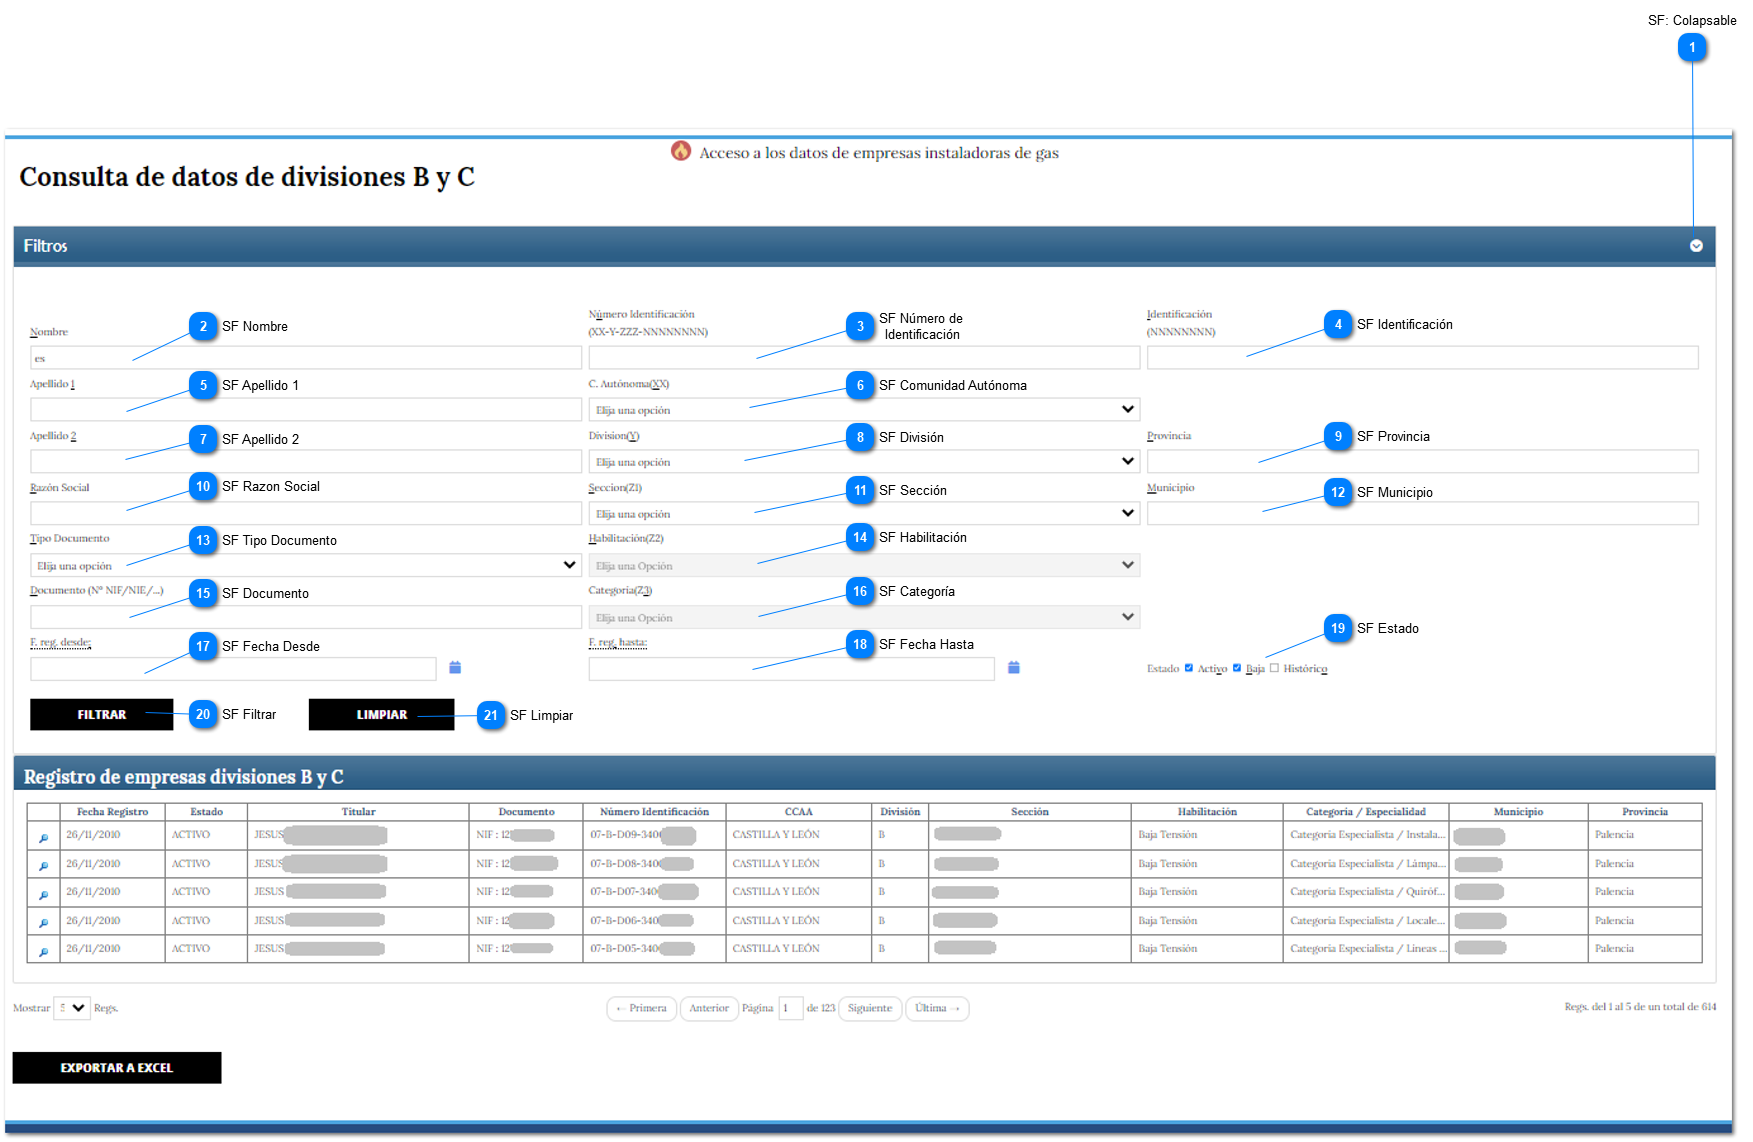Image resolution: width=1753 pixels, height=1142 pixels.
Task: Click the FILTRAR button
Action: tap(102, 715)
